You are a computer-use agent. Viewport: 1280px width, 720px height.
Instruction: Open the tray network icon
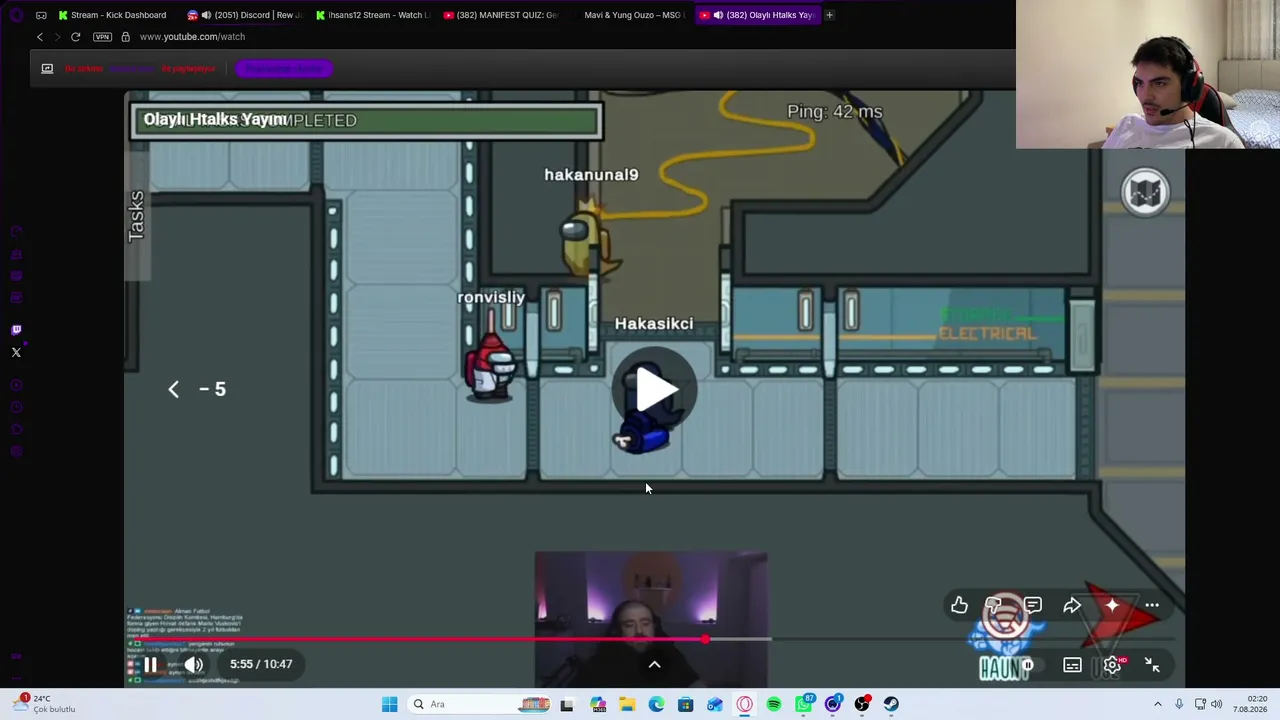point(1200,704)
